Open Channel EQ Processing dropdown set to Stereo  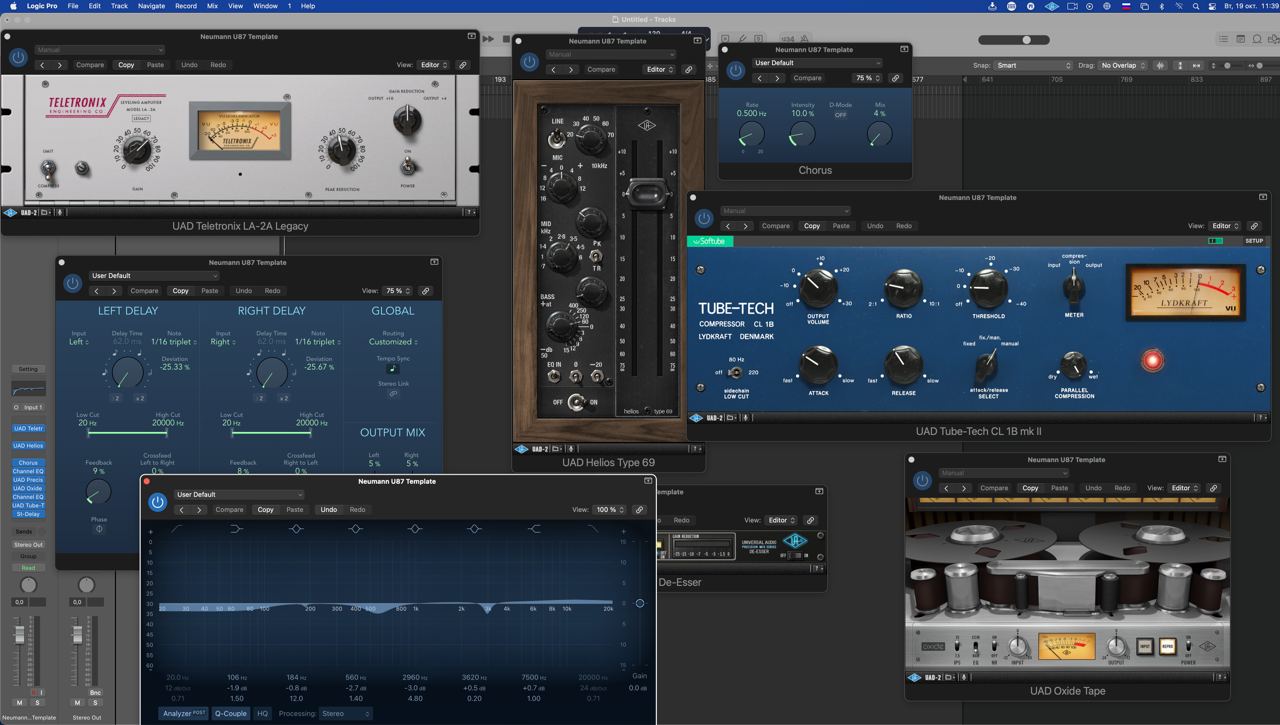click(x=346, y=713)
